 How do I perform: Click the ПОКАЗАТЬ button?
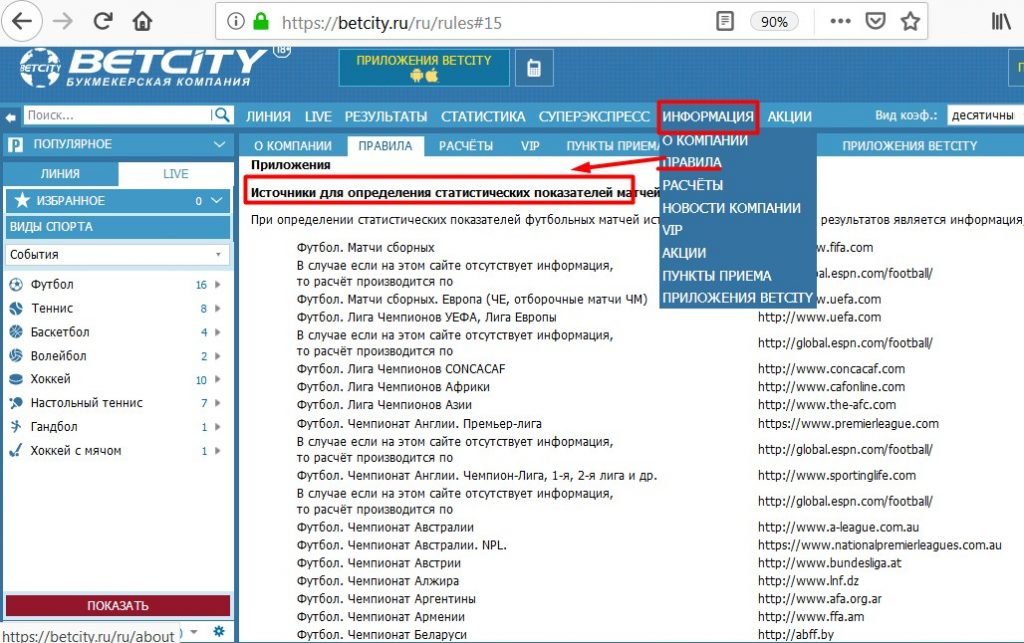118,606
